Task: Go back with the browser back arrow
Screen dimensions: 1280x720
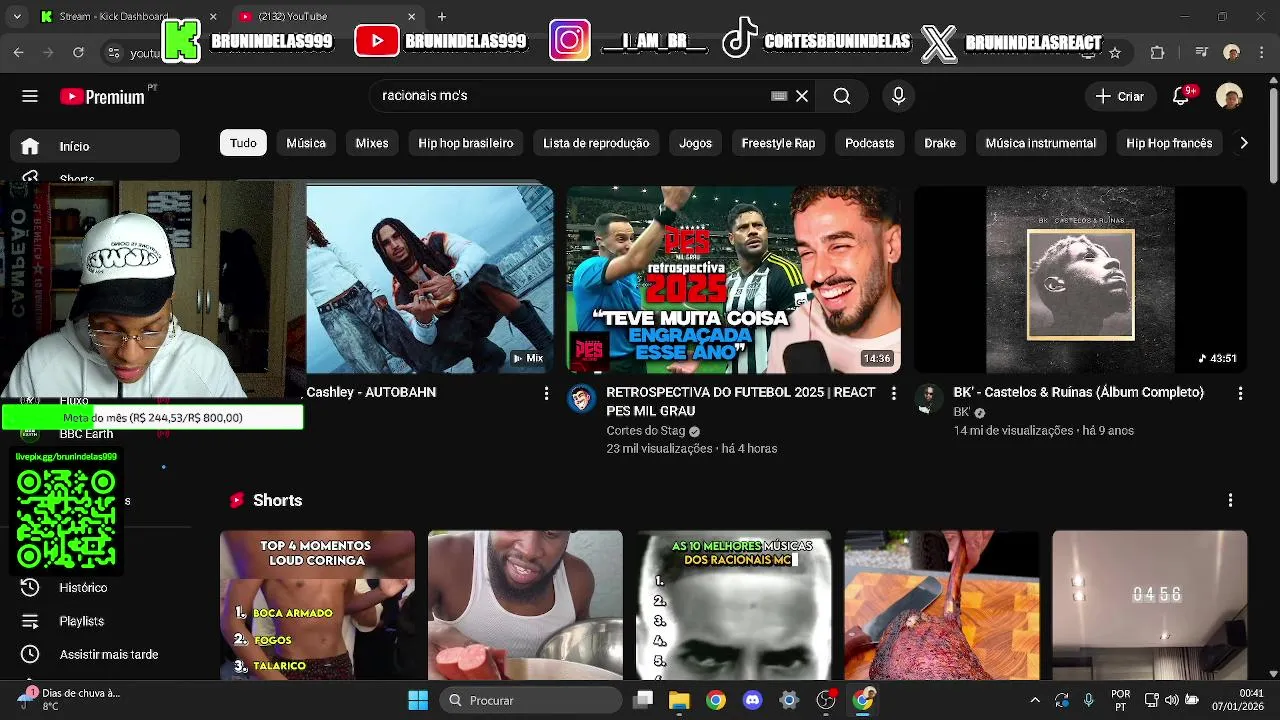Action: [x=18, y=52]
